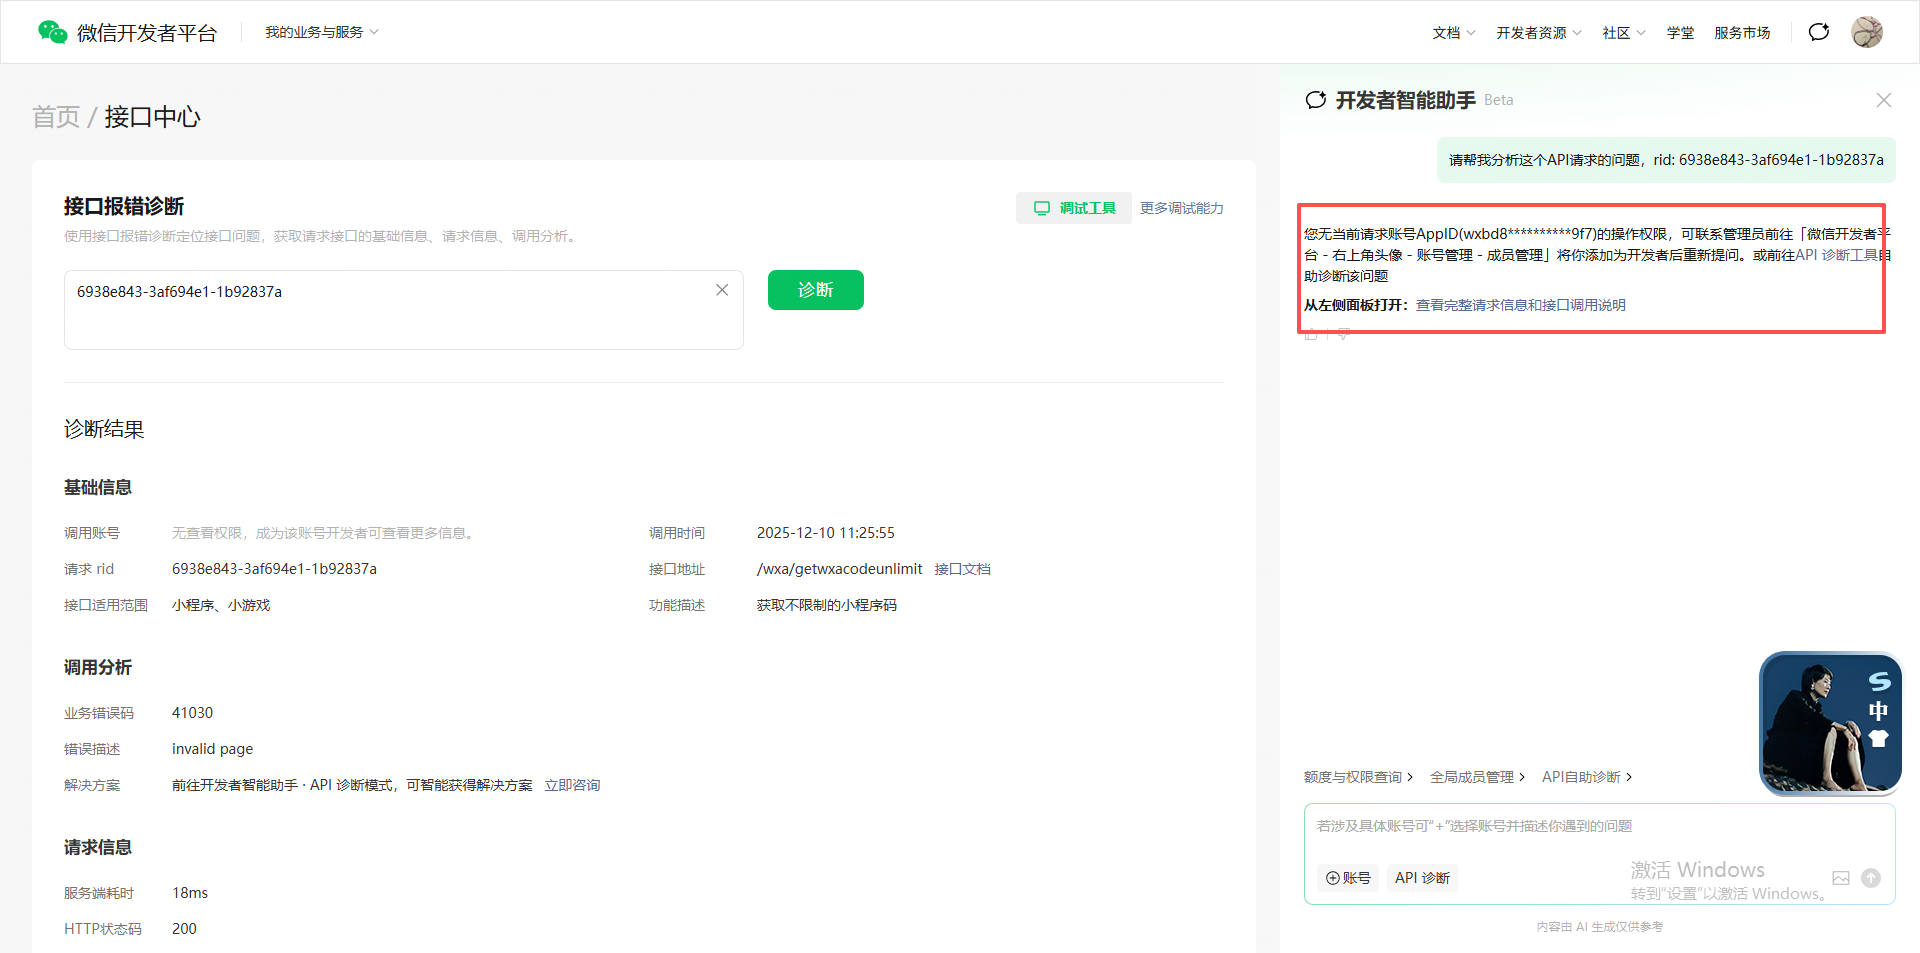Expand the 社区 dropdown menu
This screenshot has height=953, width=1920.
tap(1624, 33)
